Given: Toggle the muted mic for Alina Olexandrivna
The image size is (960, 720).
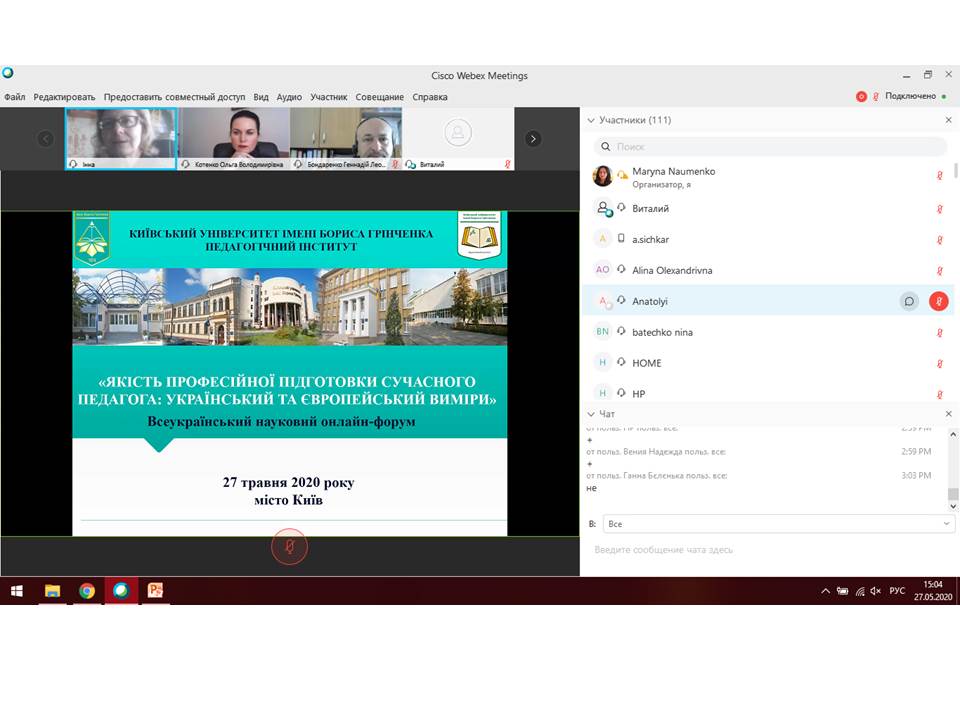Looking at the screenshot, I should tap(939, 270).
